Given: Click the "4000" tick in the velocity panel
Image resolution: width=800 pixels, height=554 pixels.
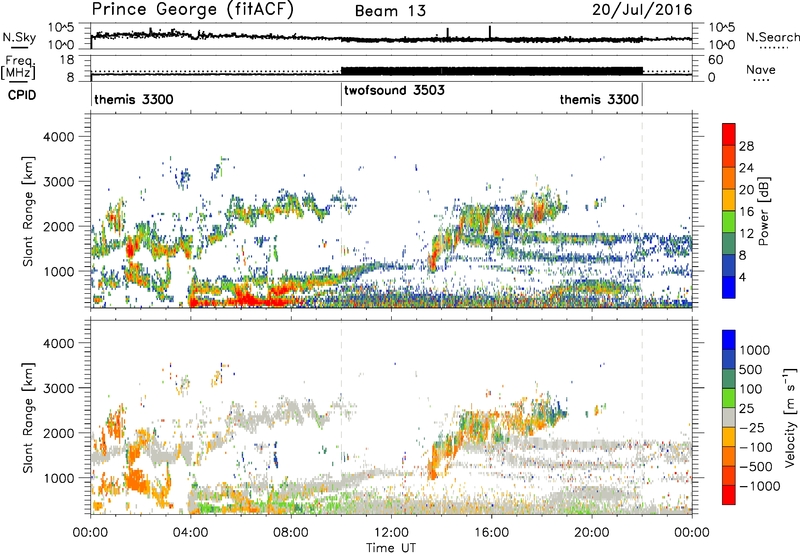Looking at the screenshot, I should tap(59, 343).
